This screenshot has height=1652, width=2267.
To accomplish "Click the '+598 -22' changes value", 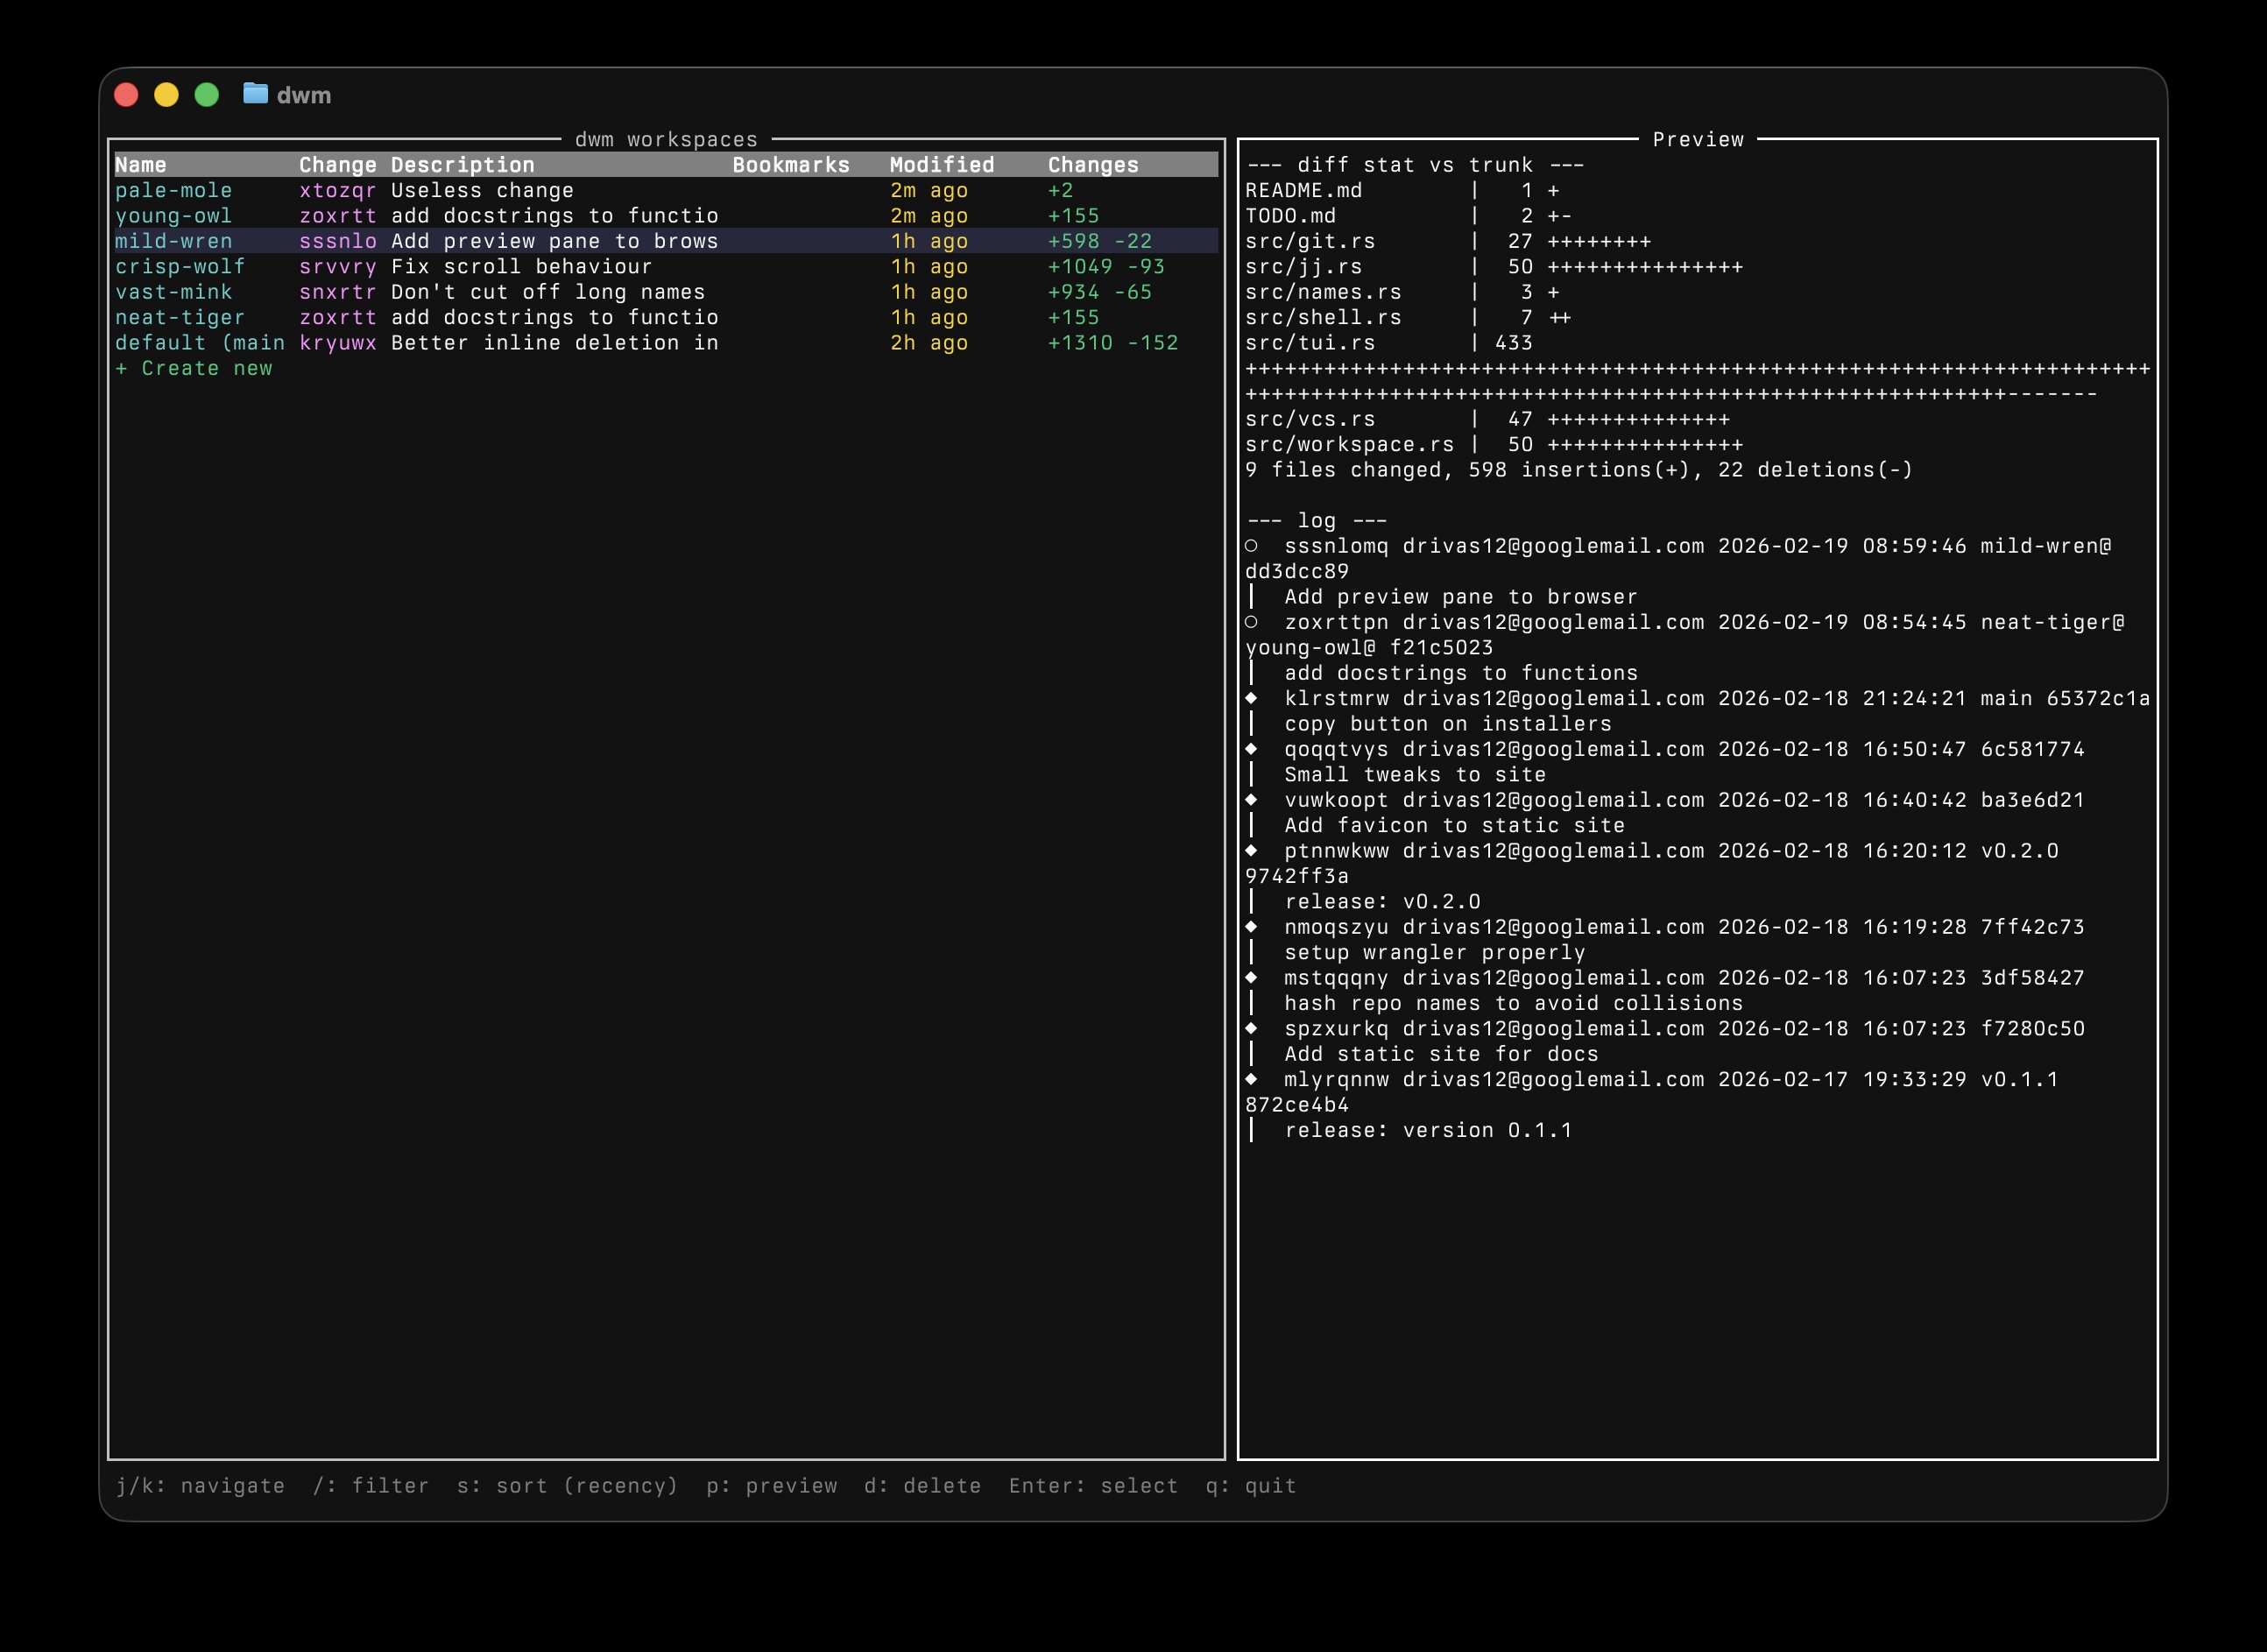I will tap(1100, 241).
